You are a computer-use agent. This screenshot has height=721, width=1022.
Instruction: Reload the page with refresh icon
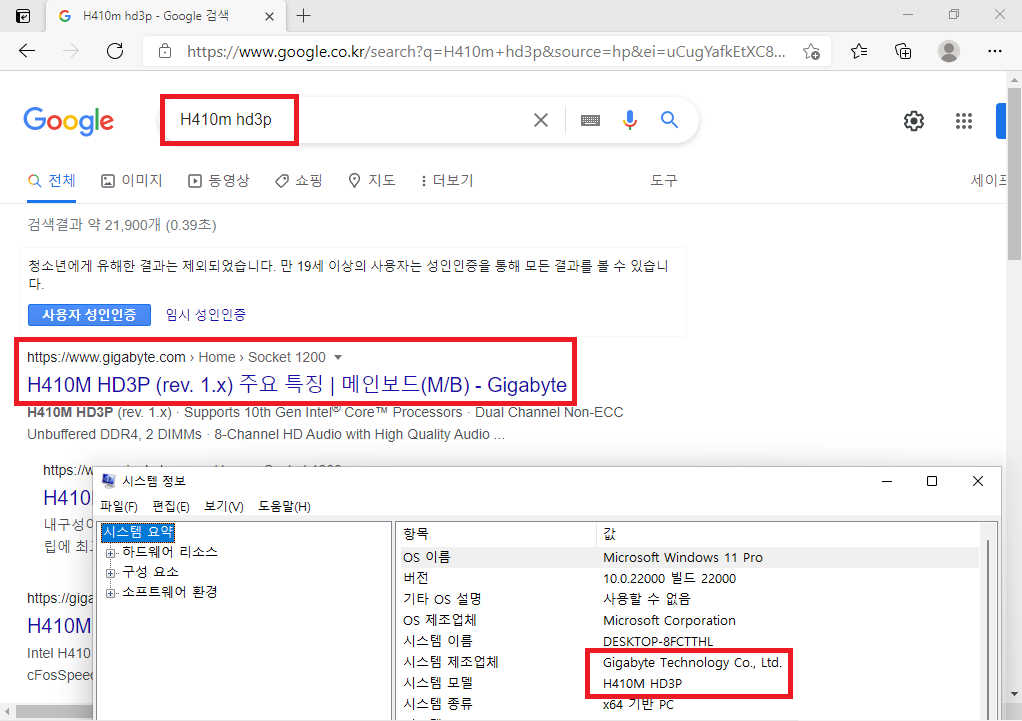coord(115,51)
